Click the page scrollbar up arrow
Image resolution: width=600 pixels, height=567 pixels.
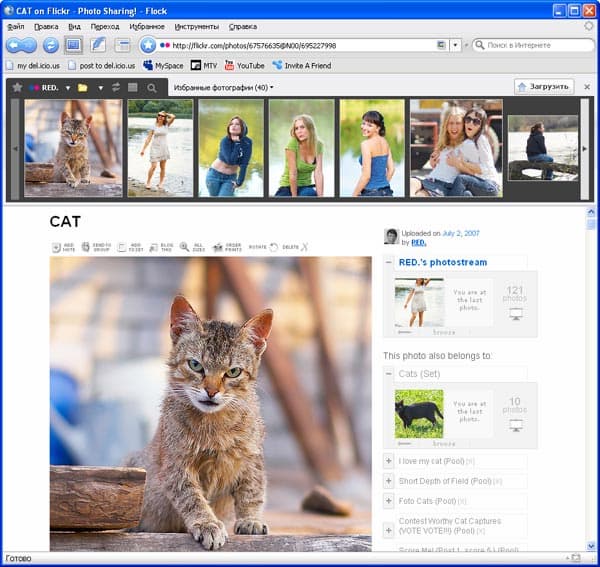tap(591, 212)
